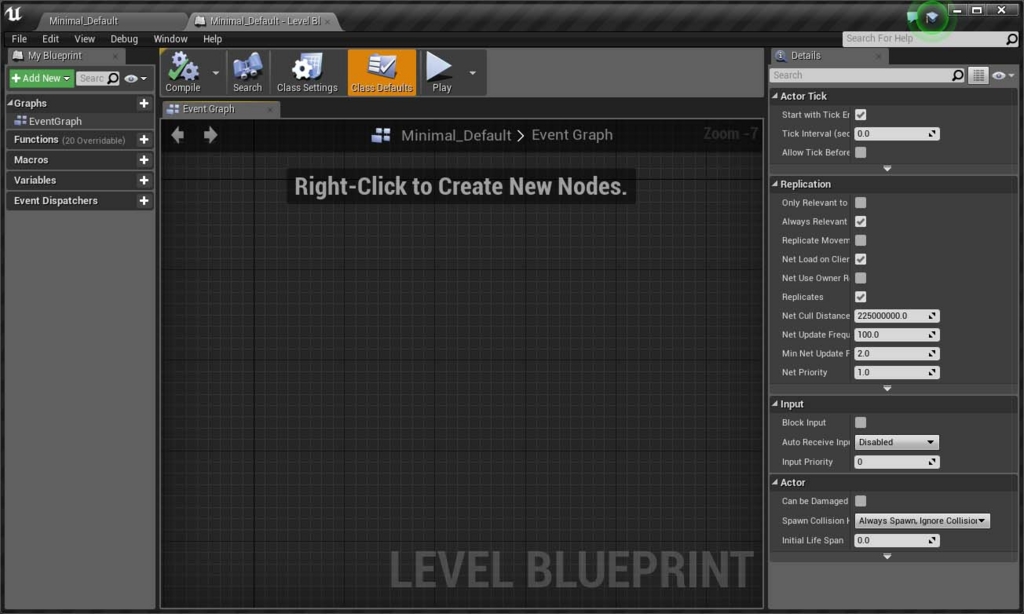
Task: Add new Event Dispatcher with plus icon
Action: [144, 201]
